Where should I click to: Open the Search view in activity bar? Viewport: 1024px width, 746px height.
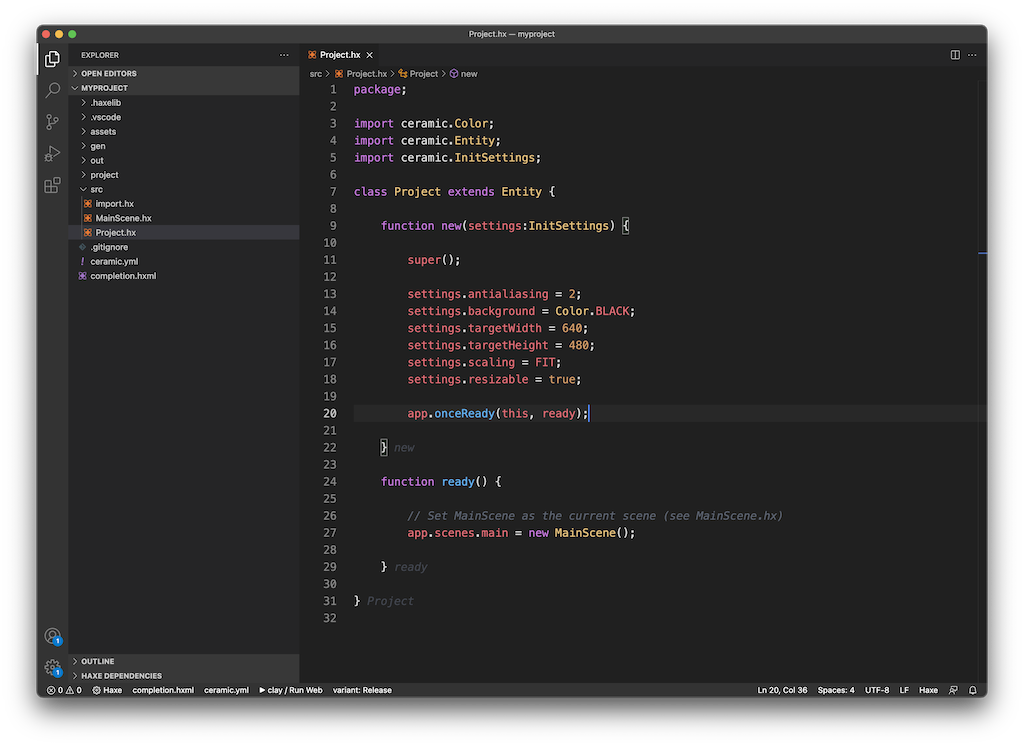52,90
